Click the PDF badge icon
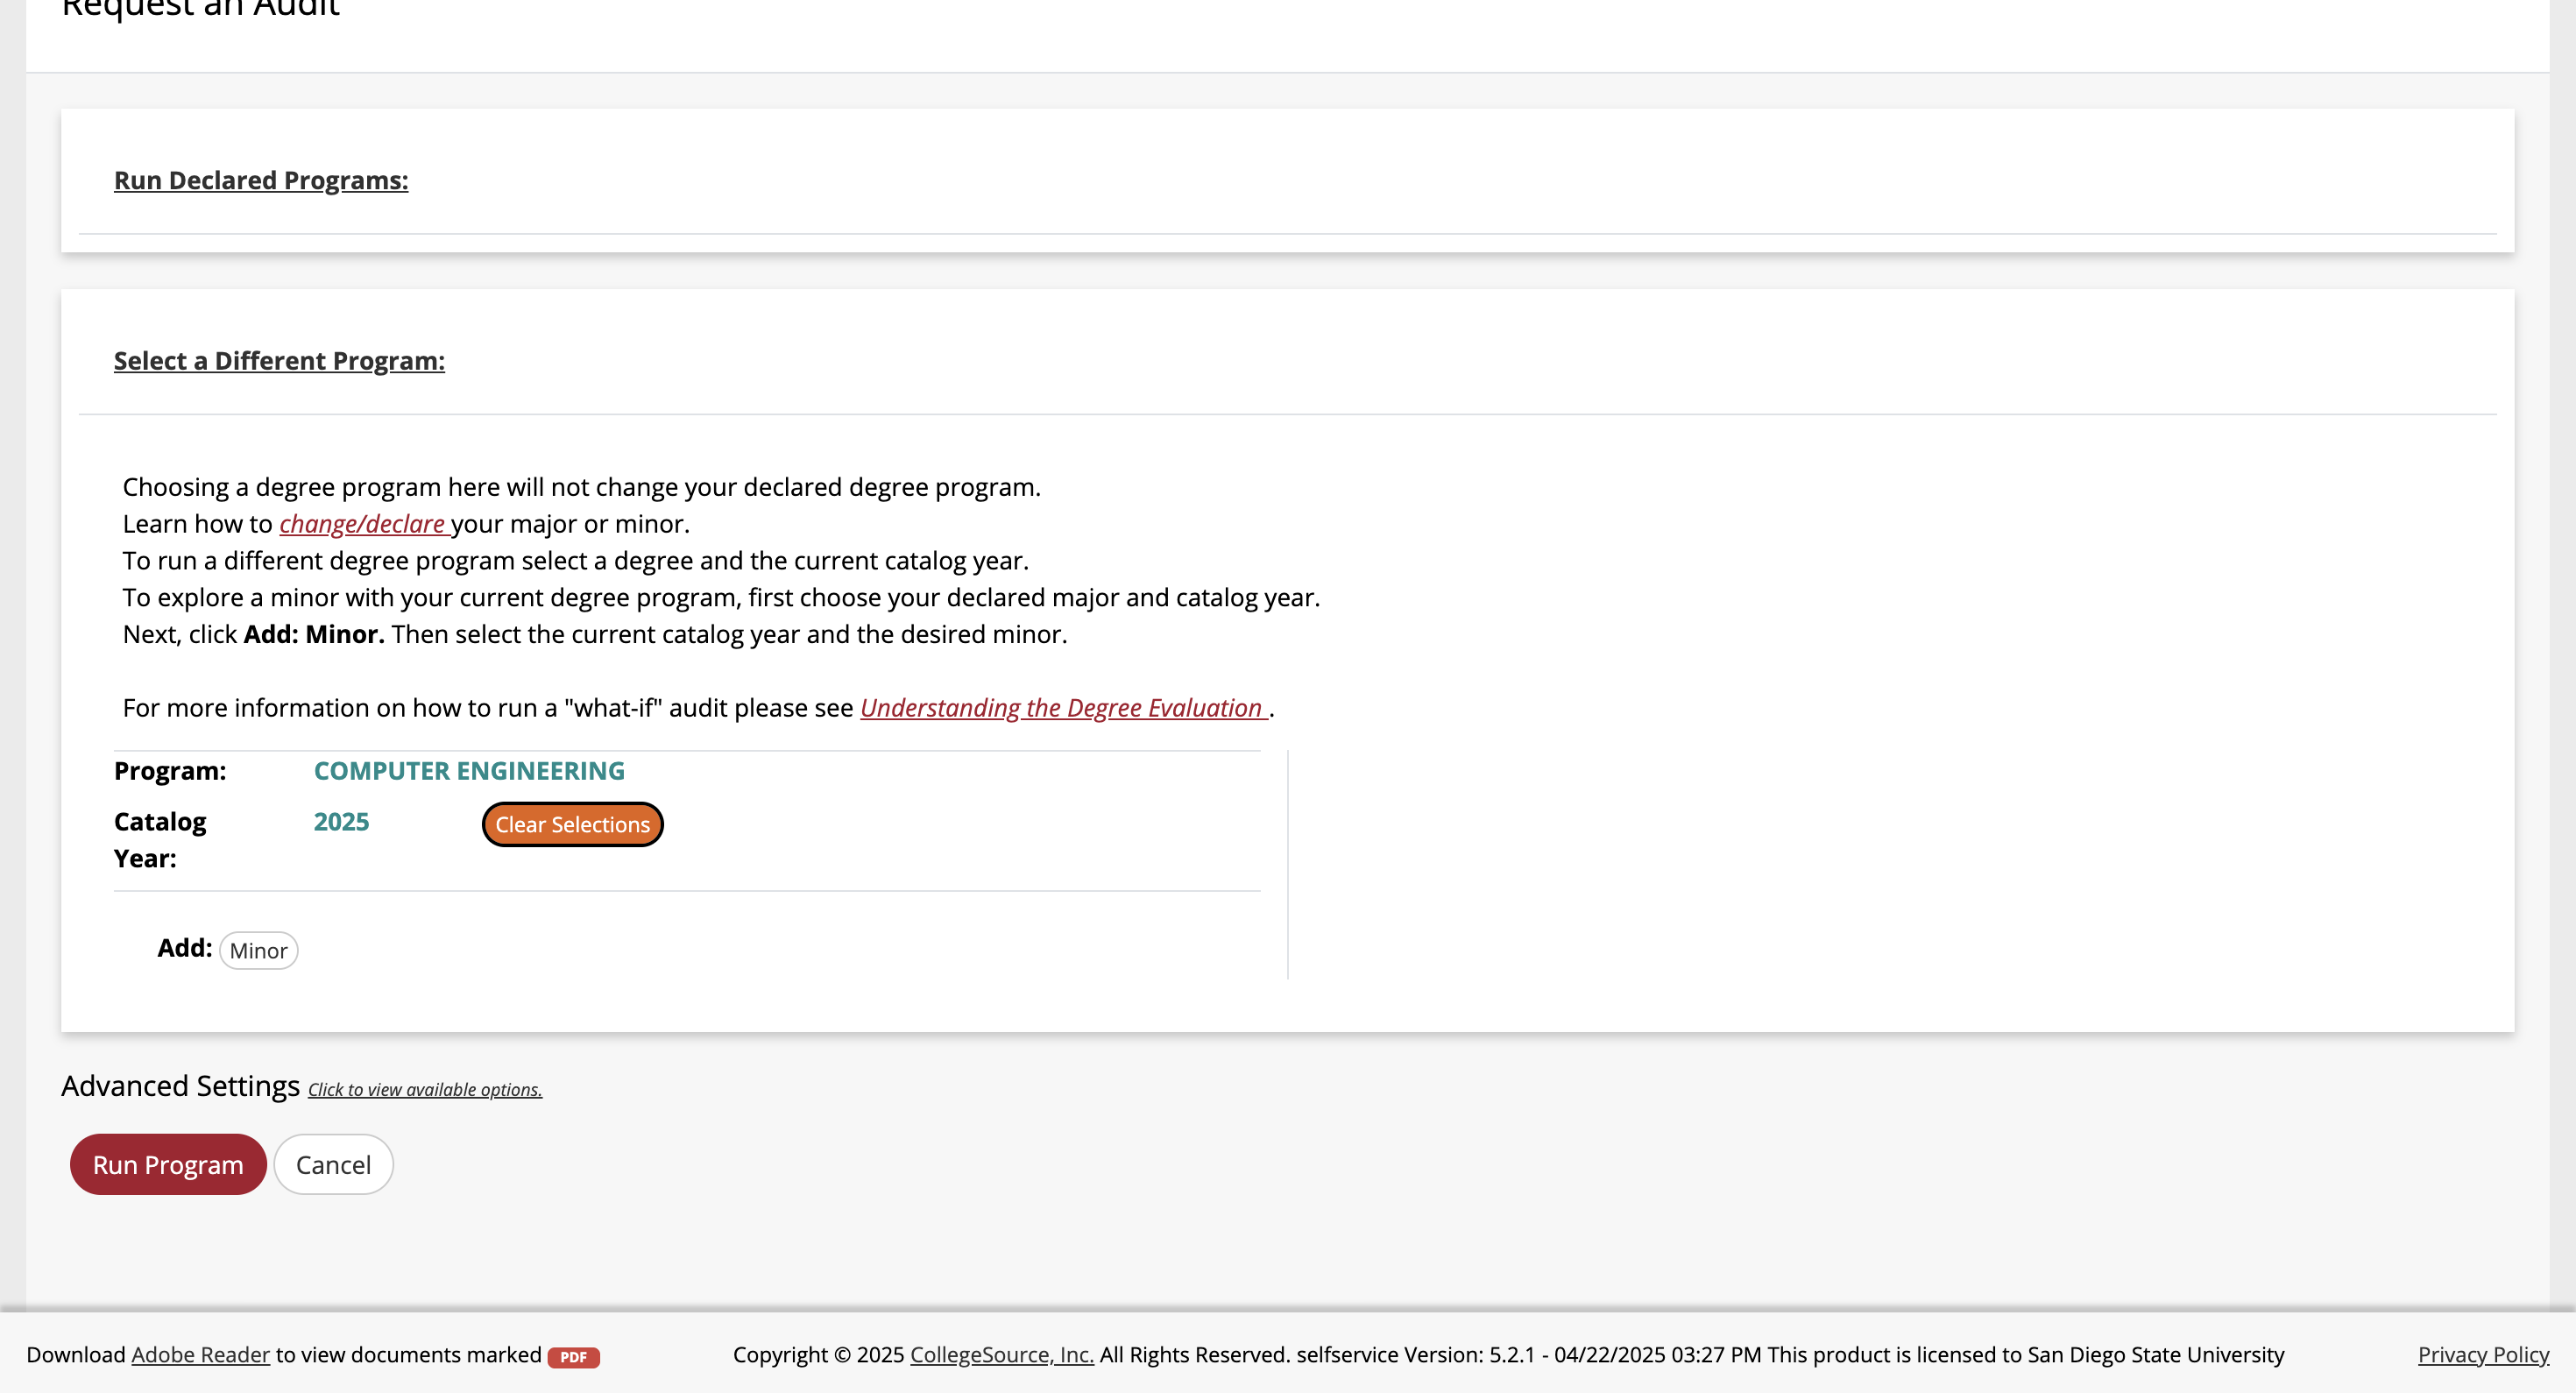2576x1393 pixels. [x=574, y=1357]
